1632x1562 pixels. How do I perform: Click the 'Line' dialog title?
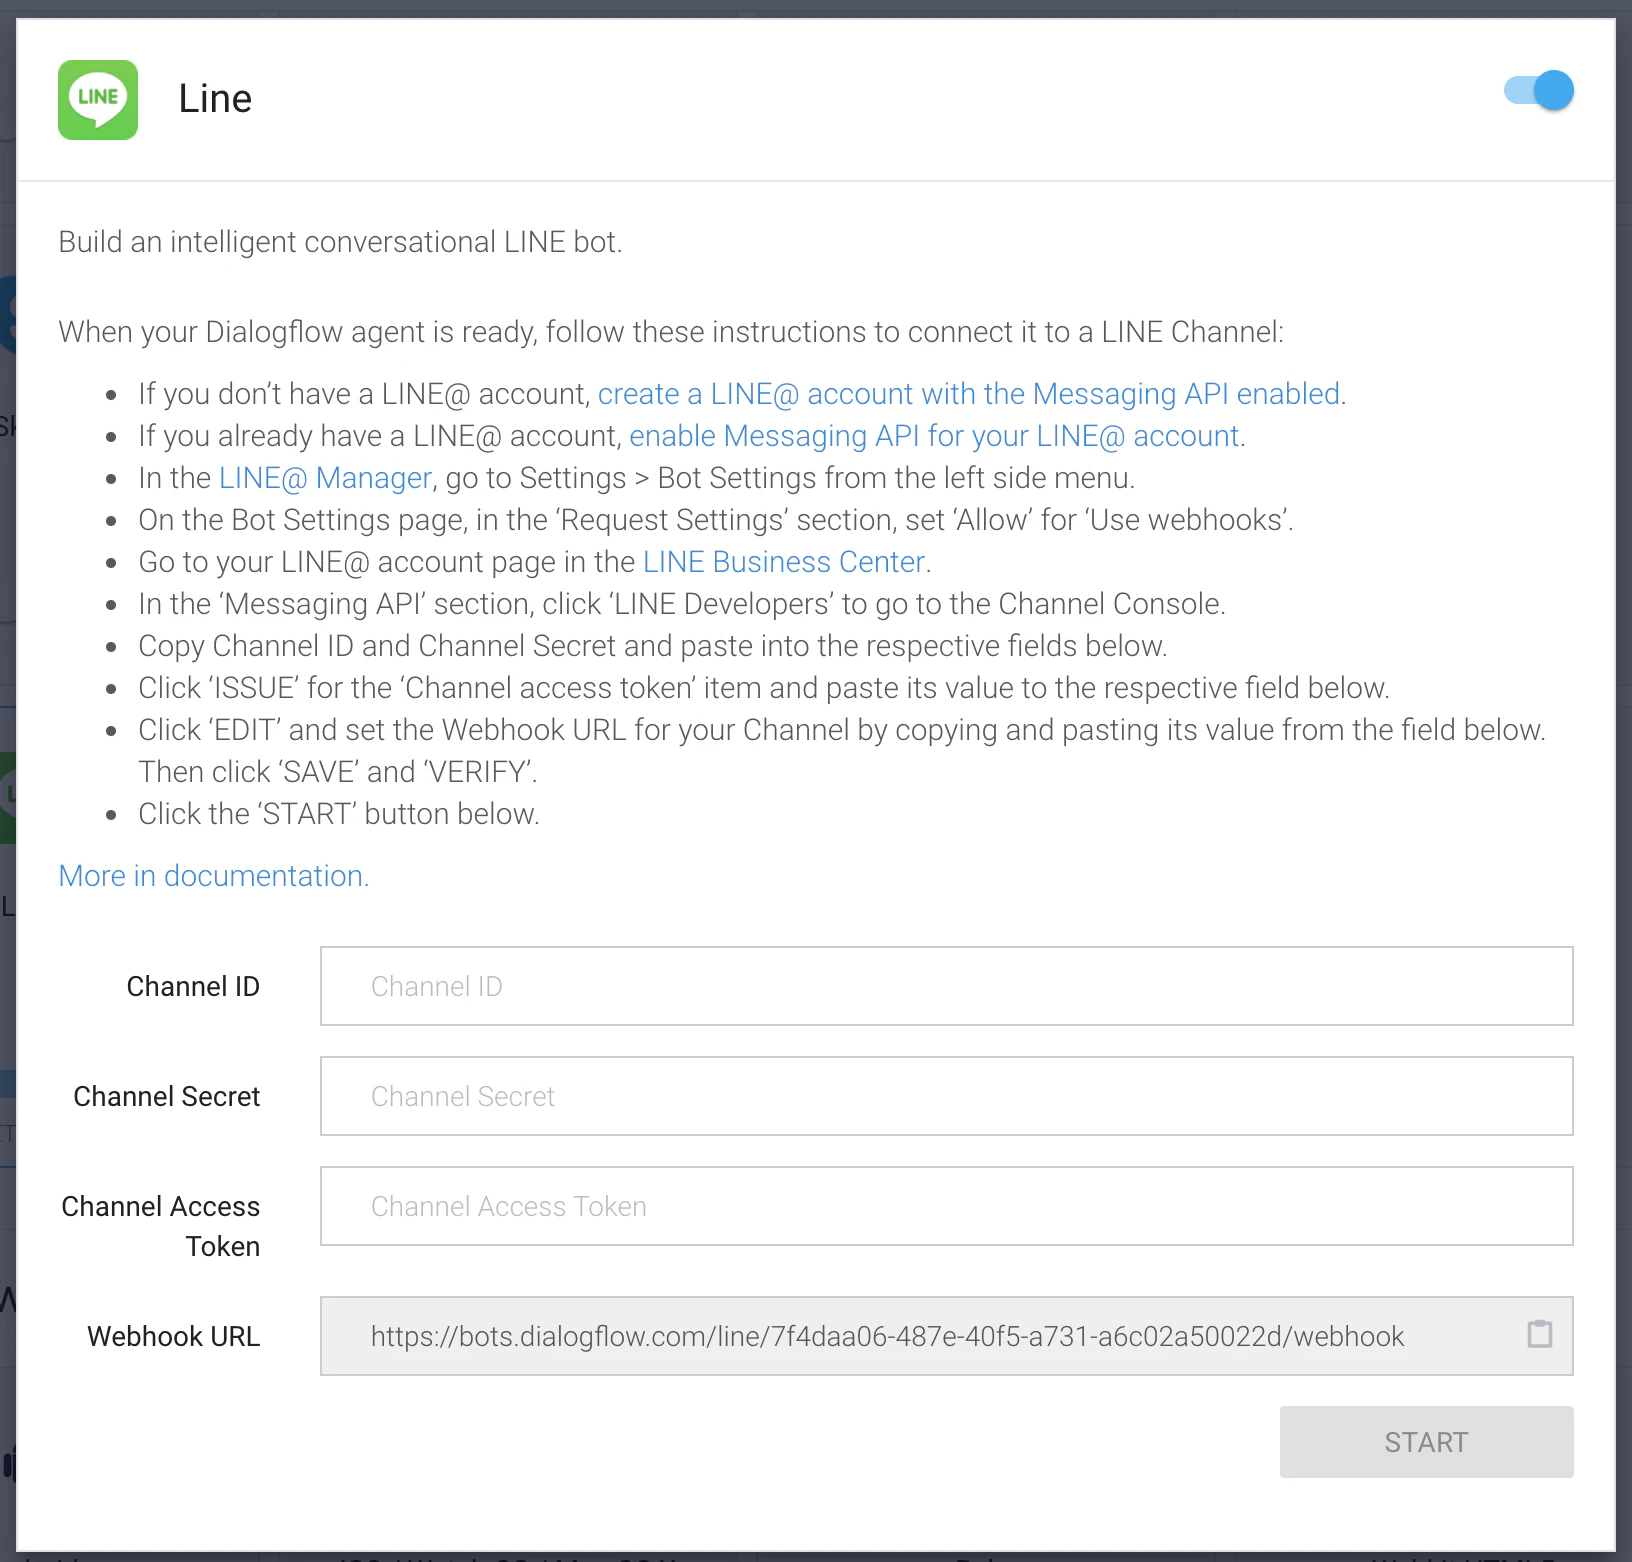pyautogui.click(x=215, y=99)
